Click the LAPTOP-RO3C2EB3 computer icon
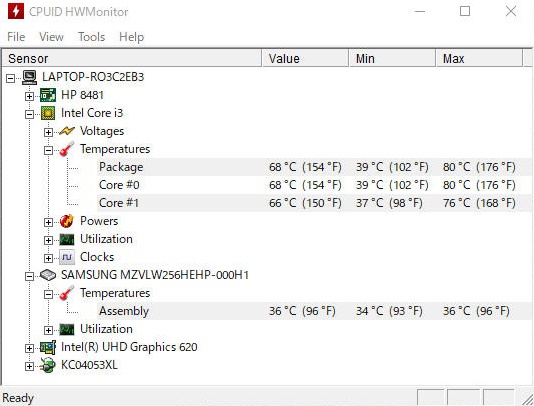The image size is (534, 406). click(x=29, y=77)
